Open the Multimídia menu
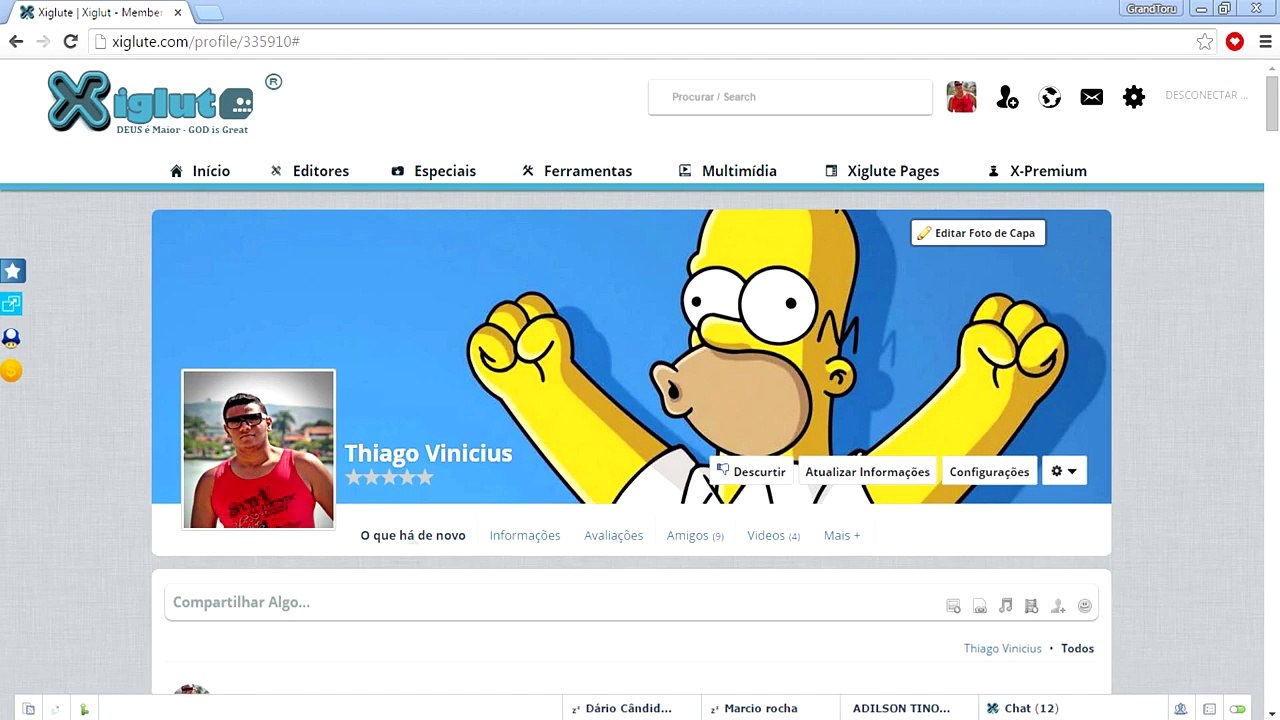Image resolution: width=1280 pixels, height=720 pixels. (x=727, y=171)
